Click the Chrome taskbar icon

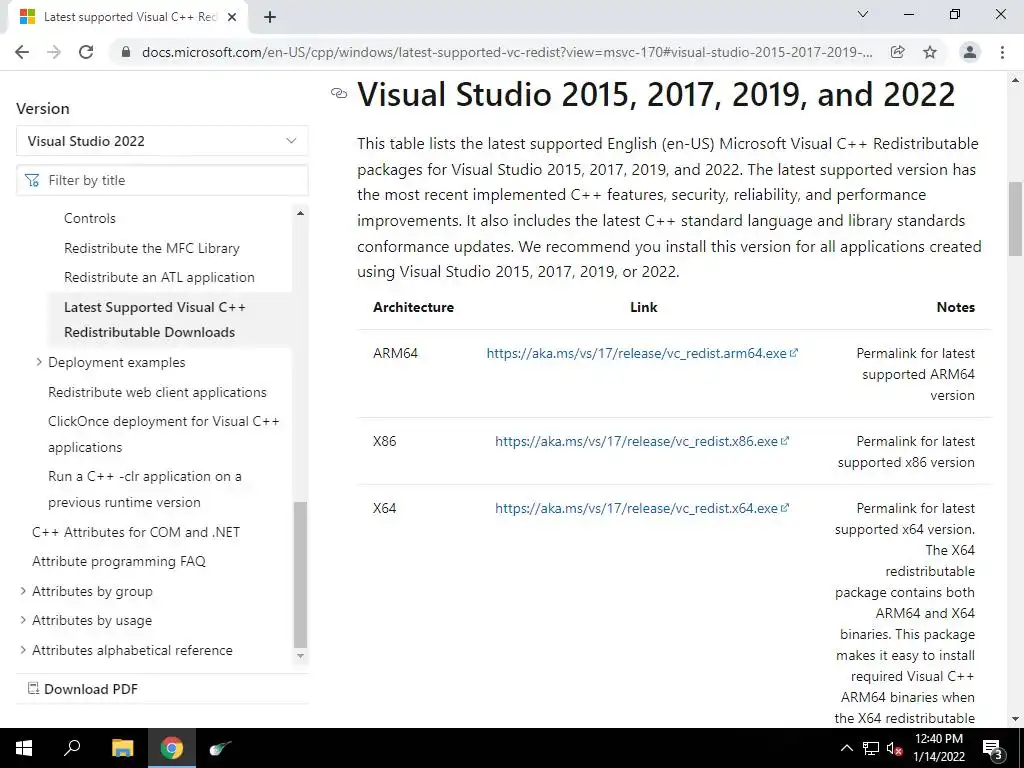[172, 748]
